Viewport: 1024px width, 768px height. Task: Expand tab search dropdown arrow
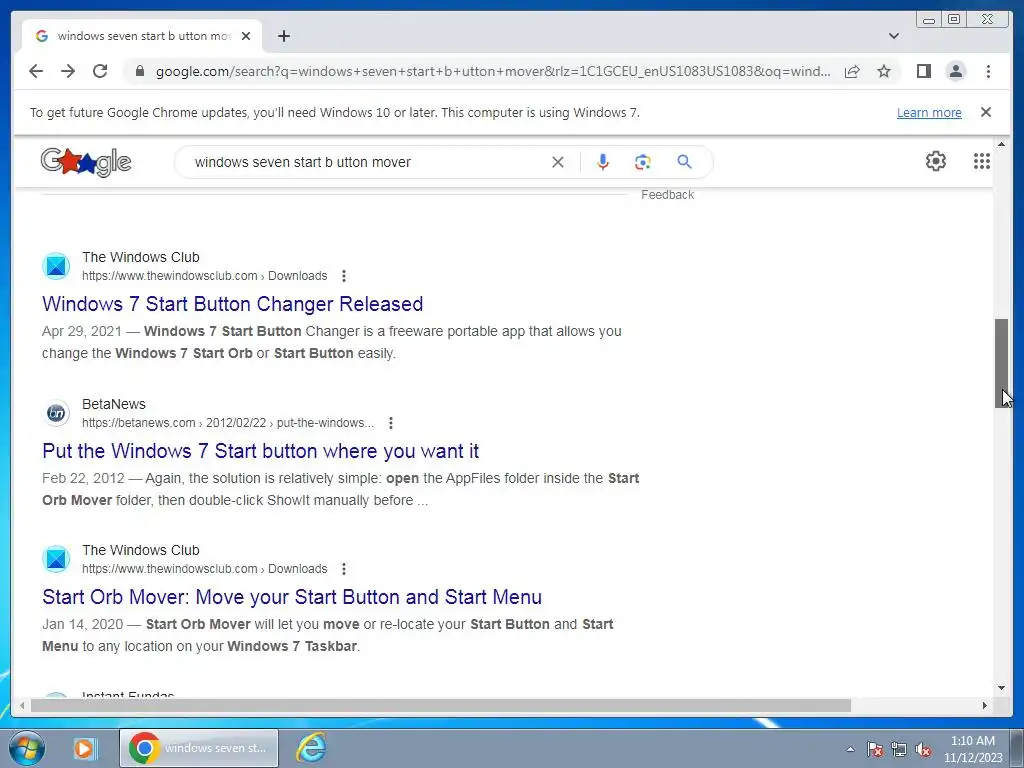pos(894,36)
